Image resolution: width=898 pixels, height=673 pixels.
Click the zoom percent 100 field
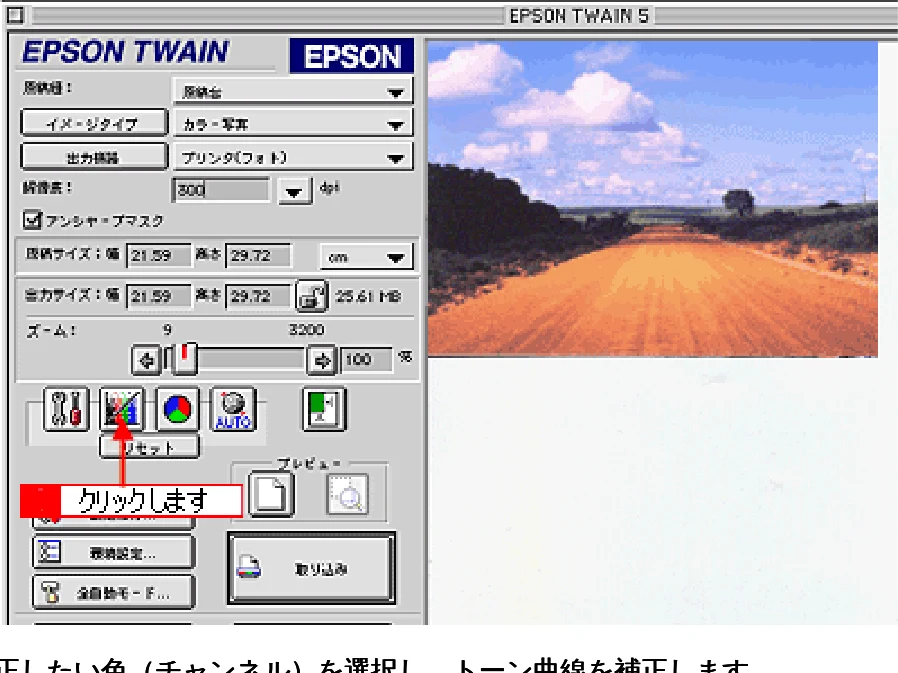pyautogui.click(x=367, y=360)
